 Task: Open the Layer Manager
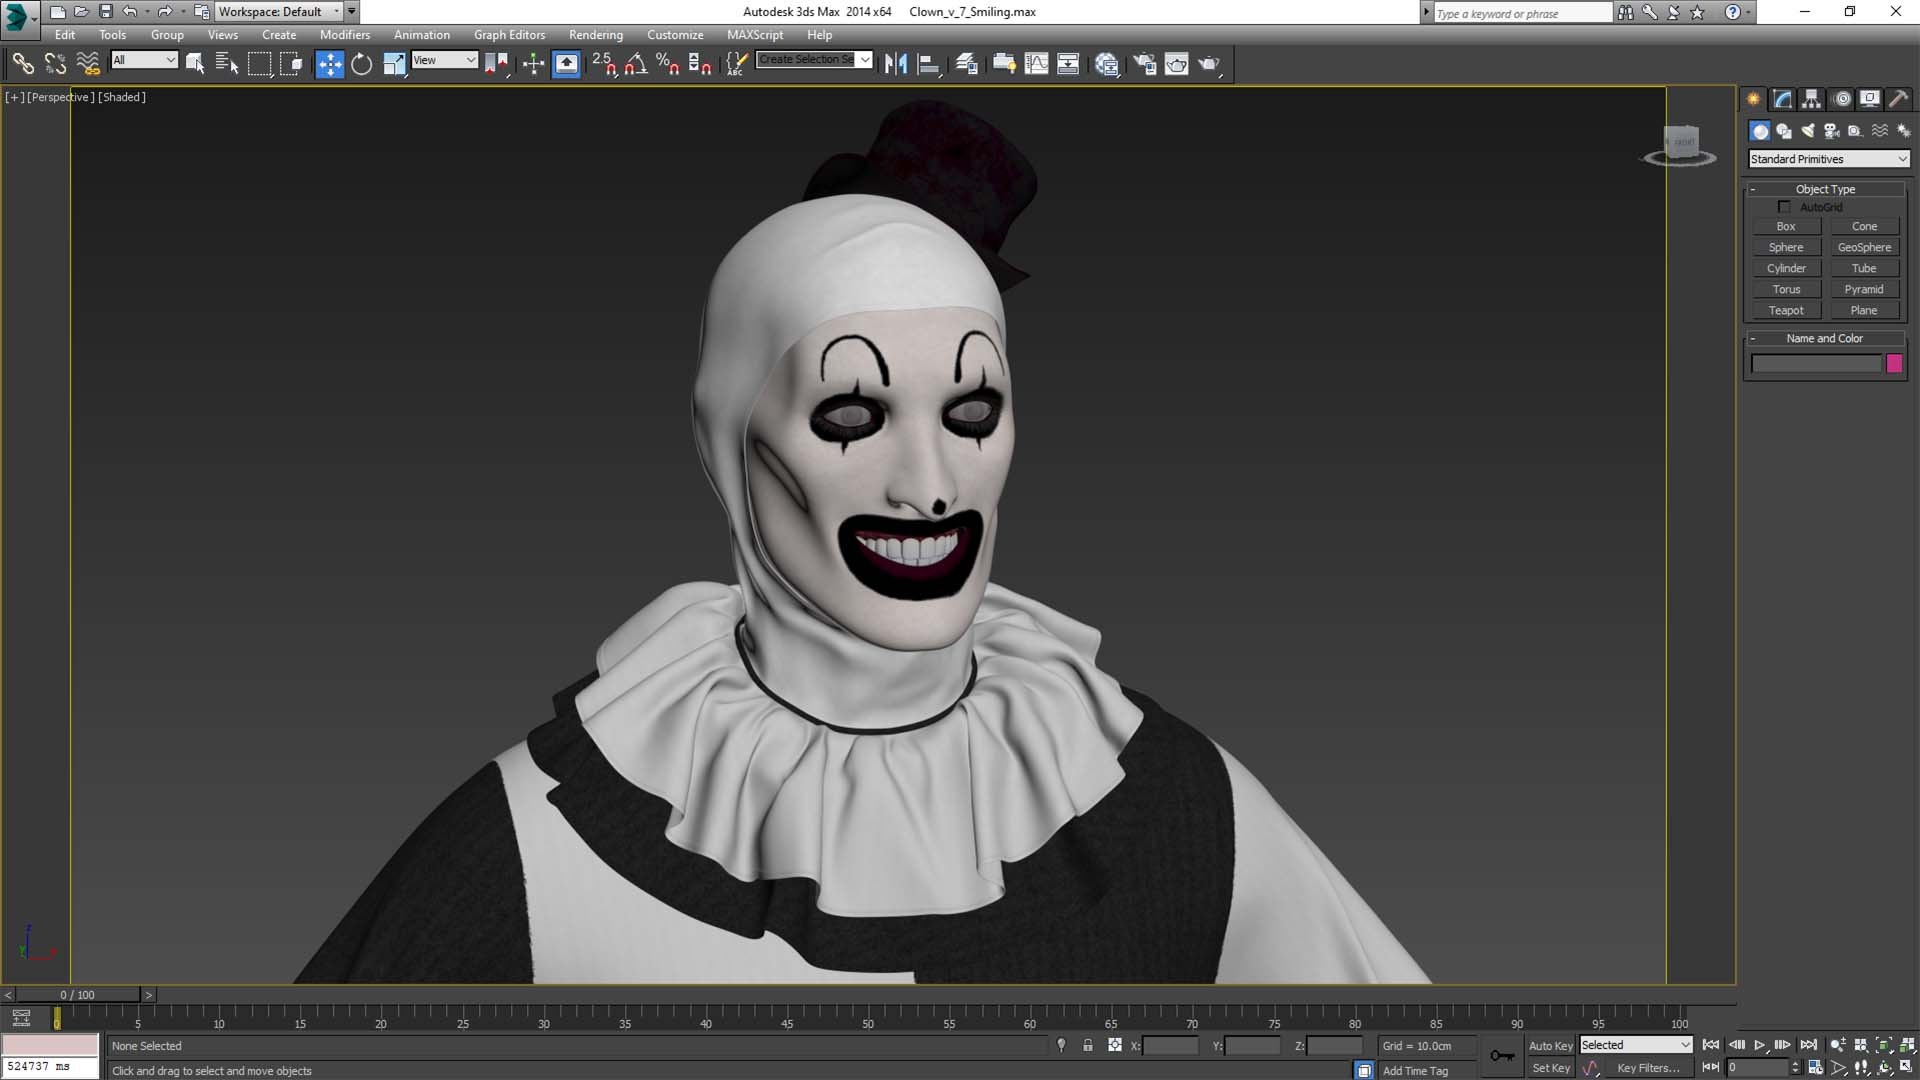[x=966, y=64]
